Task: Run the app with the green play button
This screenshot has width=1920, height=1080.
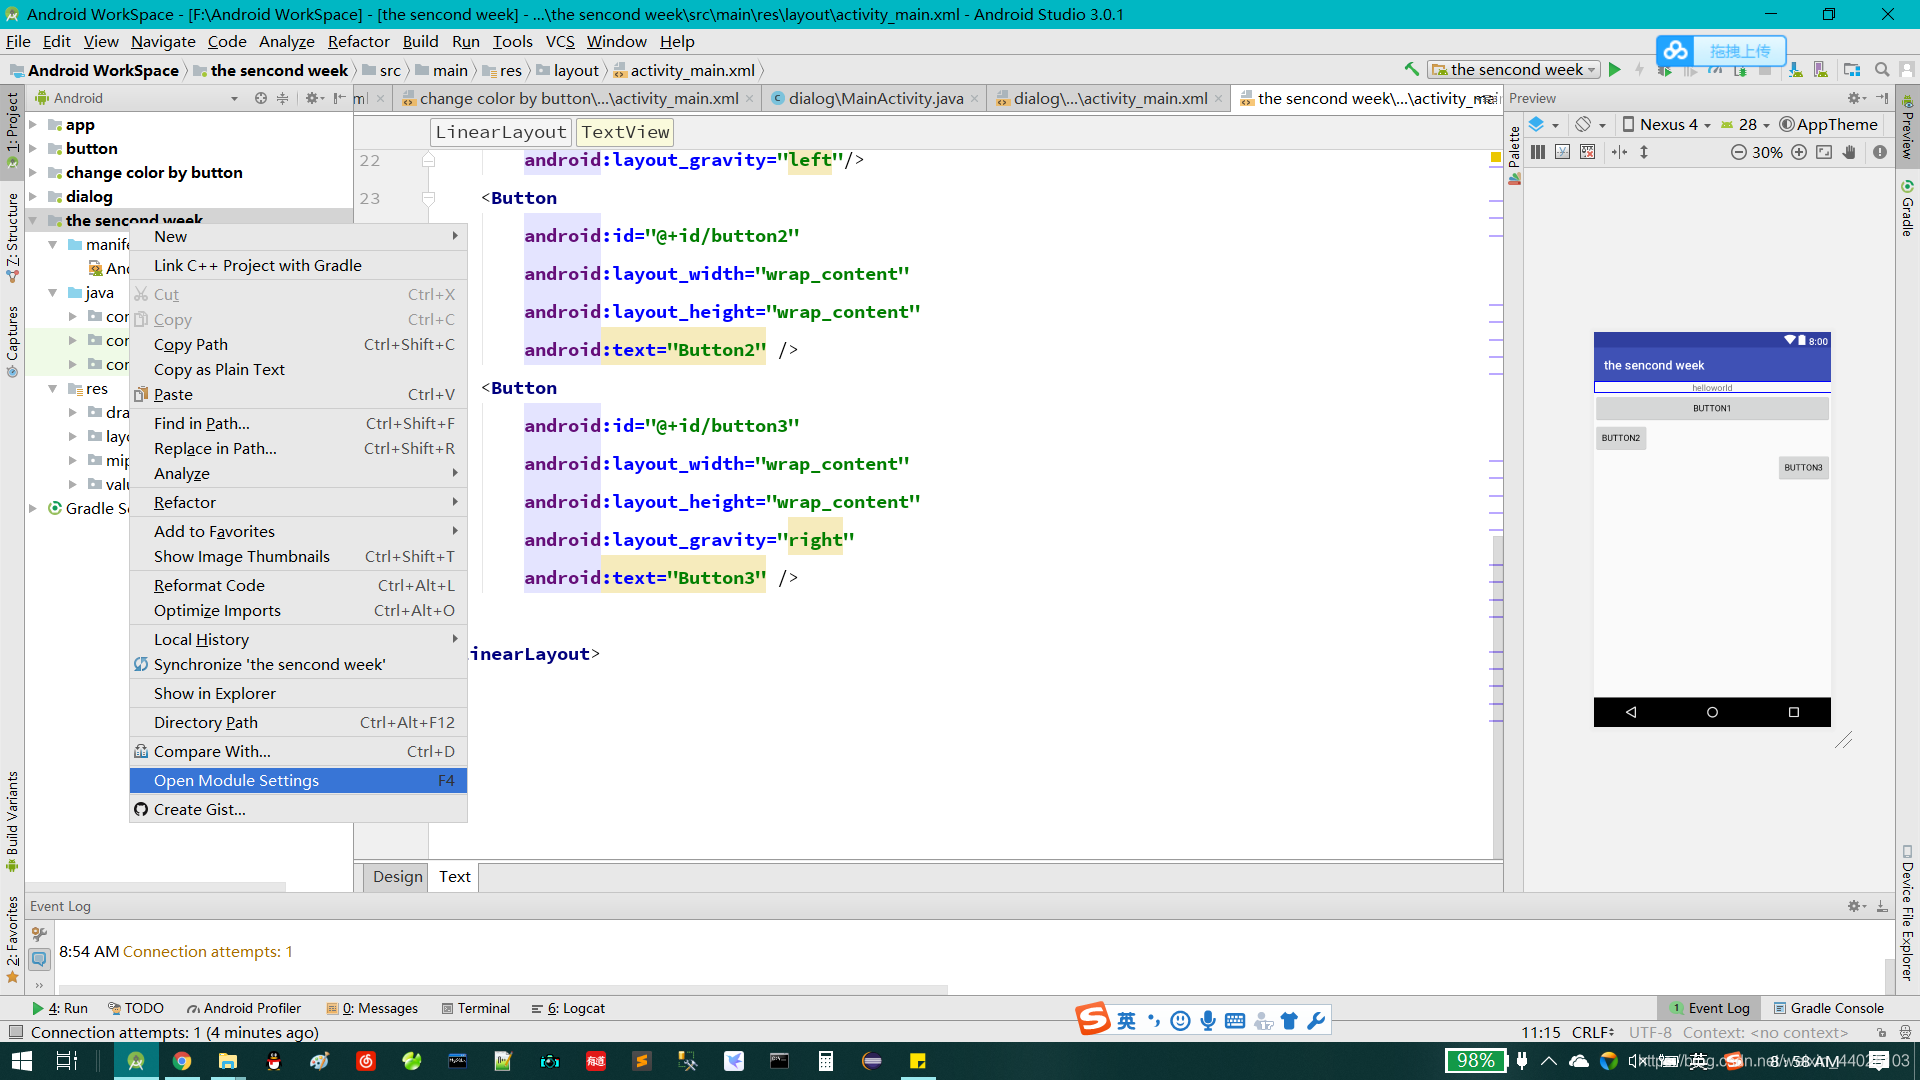Action: tap(1614, 70)
